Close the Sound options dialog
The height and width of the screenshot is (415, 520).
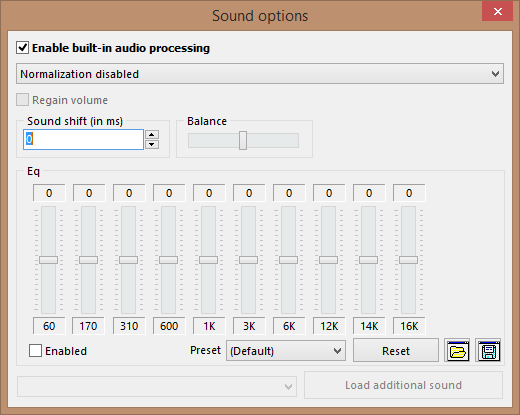pyautogui.click(x=497, y=11)
